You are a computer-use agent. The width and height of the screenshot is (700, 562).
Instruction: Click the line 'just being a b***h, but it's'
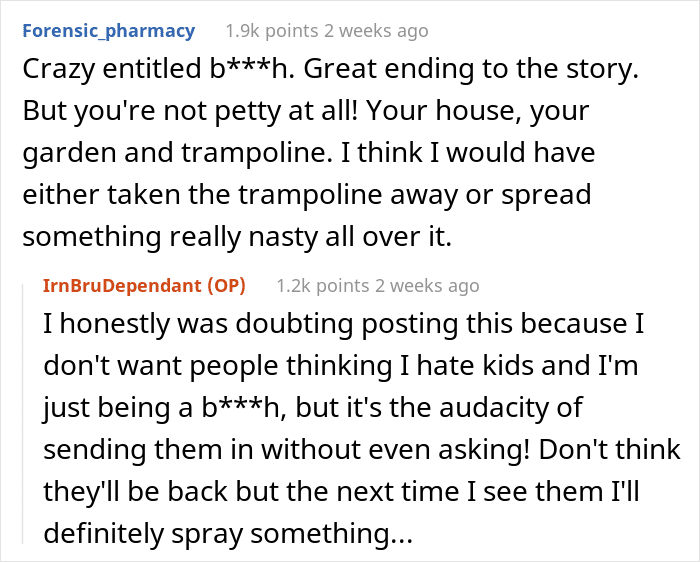pyautogui.click(x=313, y=408)
